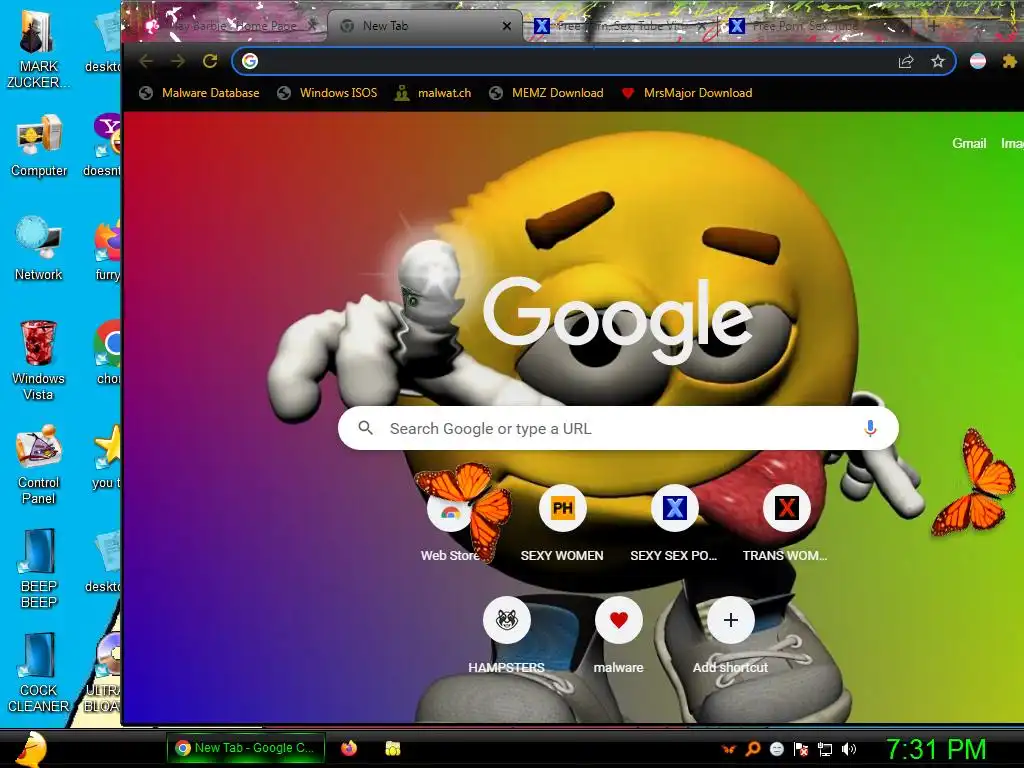Bookmark this tab with the star icon
1024x768 pixels.
coord(938,61)
